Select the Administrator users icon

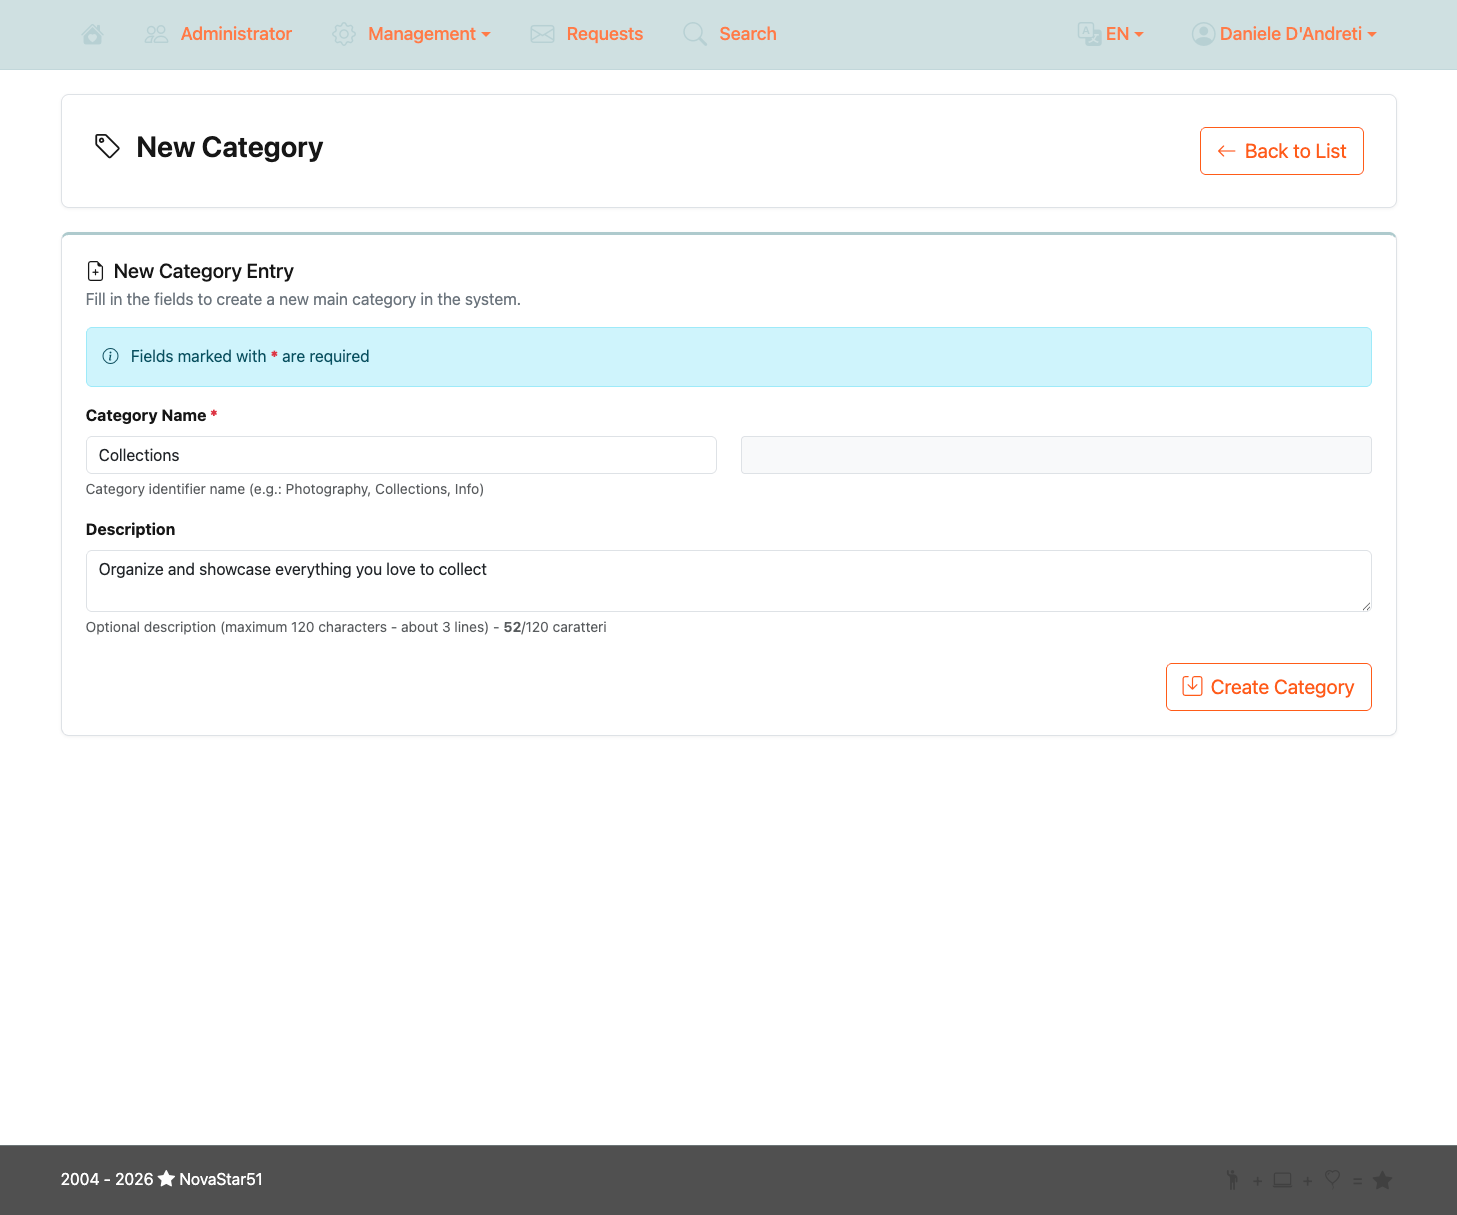(156, 33)
